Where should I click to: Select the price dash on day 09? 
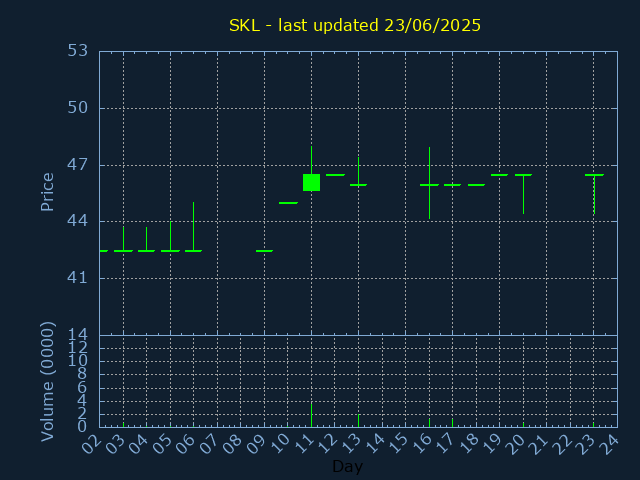(264, 251)
